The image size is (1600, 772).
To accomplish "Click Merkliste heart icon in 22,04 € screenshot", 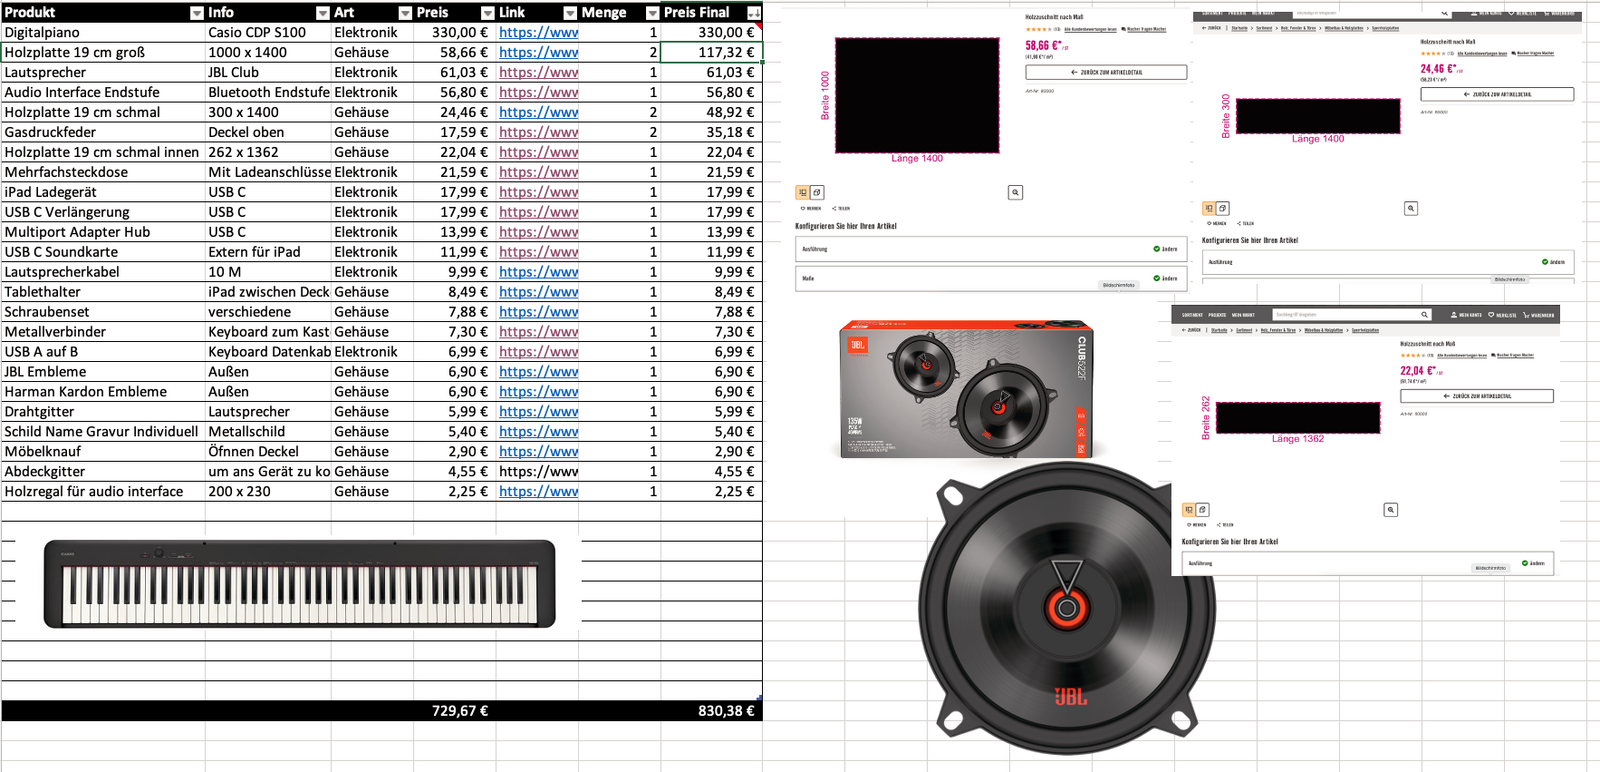I will (x=1491, y=315).
